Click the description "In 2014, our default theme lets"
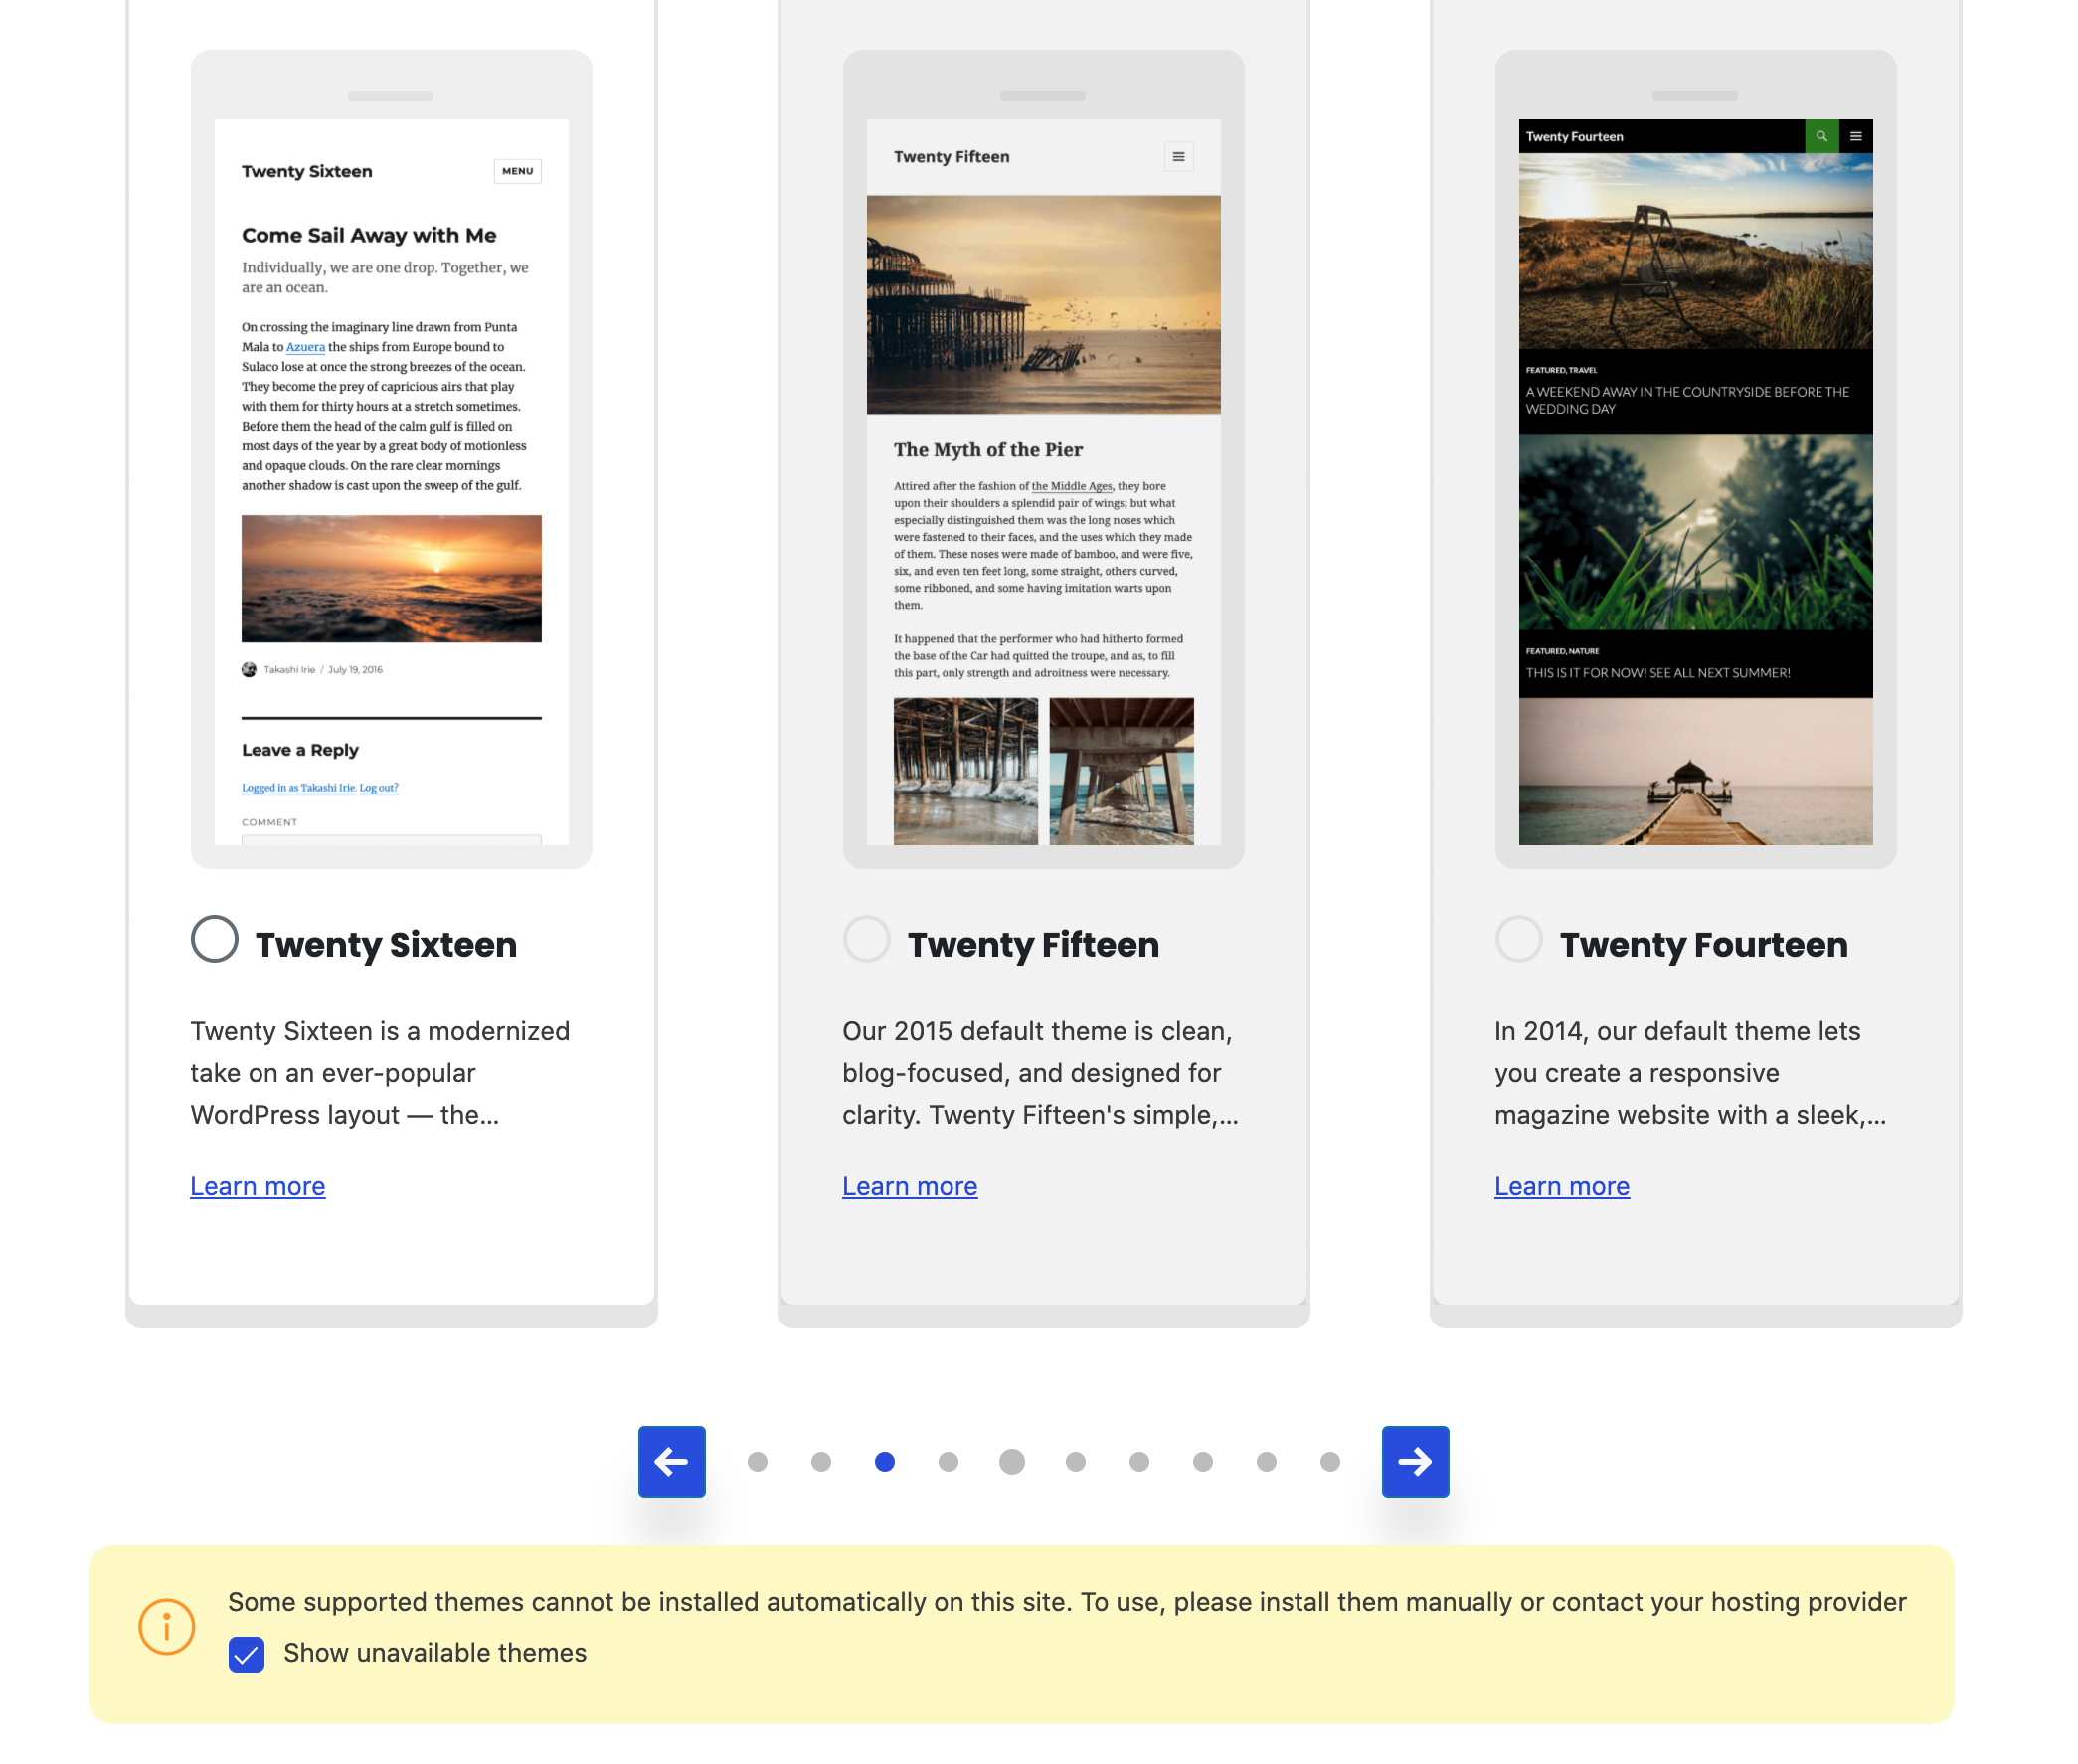 click(x=1690, y=1072)
